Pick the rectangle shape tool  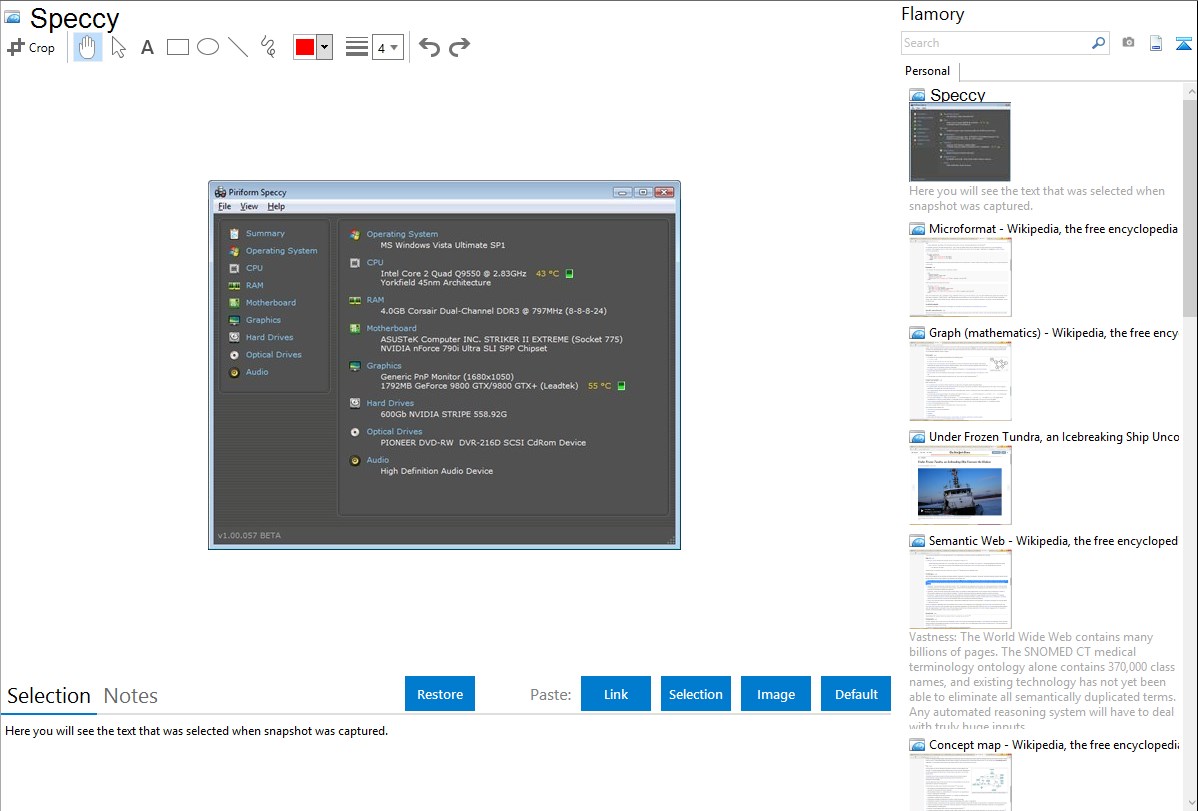pos(178,47)
